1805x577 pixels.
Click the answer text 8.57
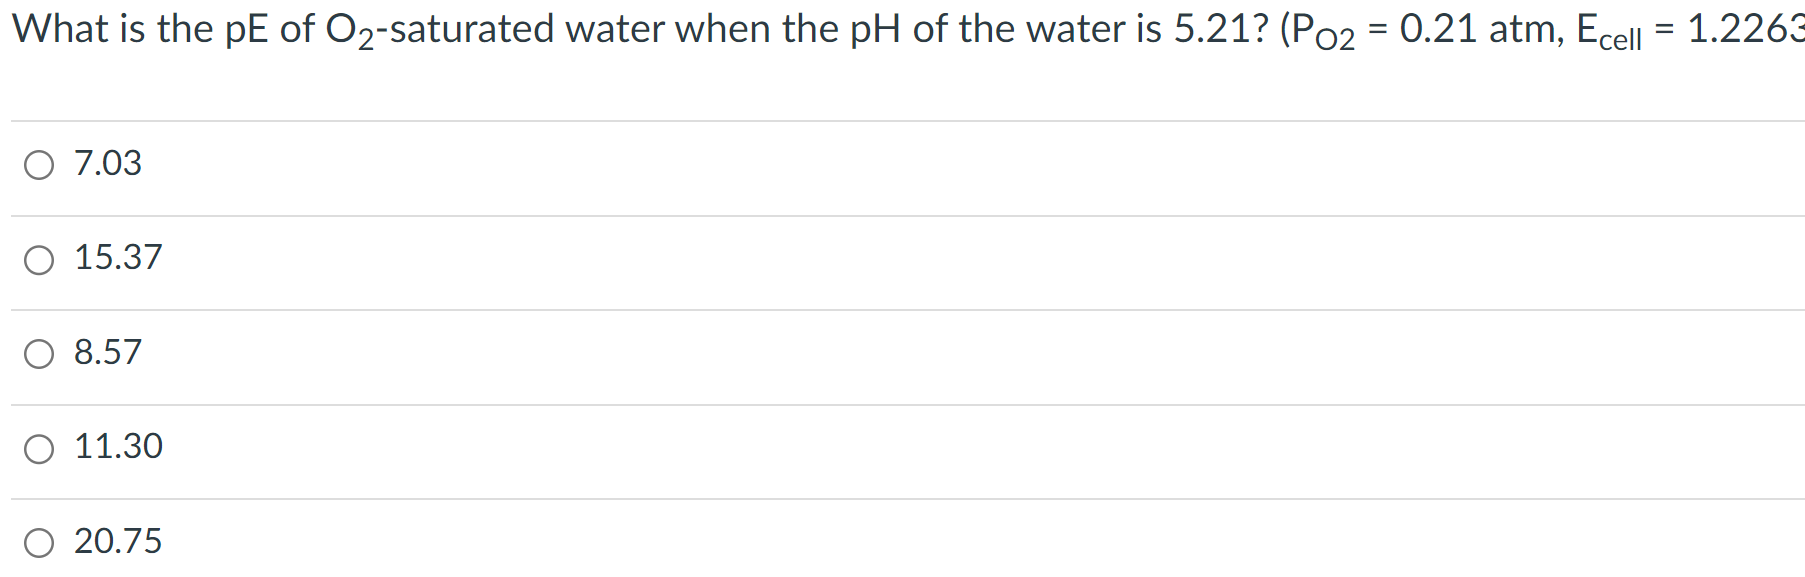pyautogui.click(x=107, y=351)
